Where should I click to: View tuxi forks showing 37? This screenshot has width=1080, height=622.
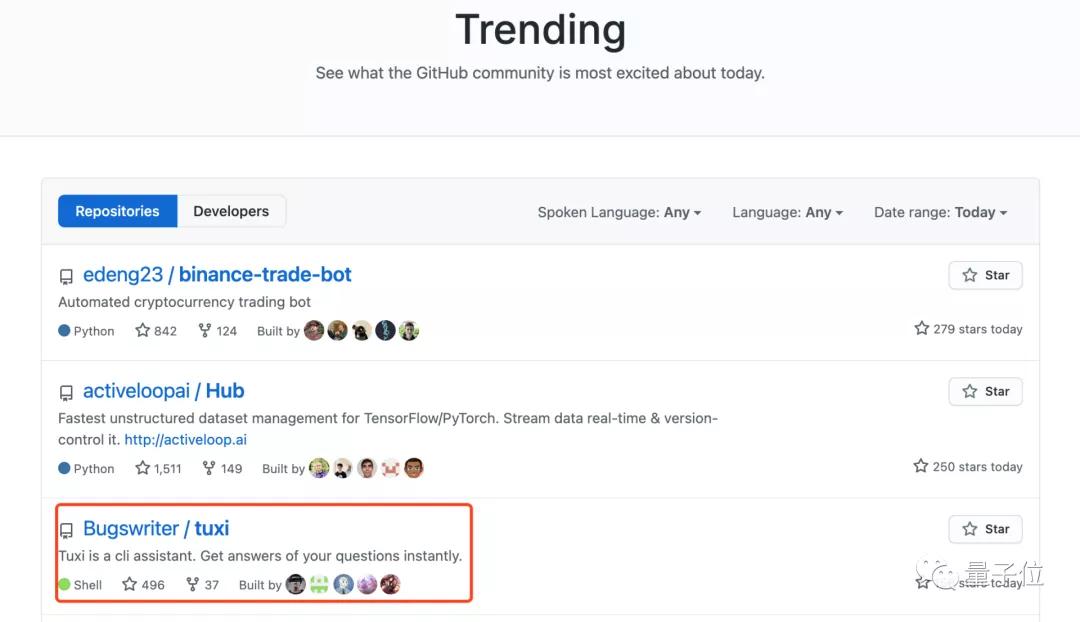tap(202, 585)
